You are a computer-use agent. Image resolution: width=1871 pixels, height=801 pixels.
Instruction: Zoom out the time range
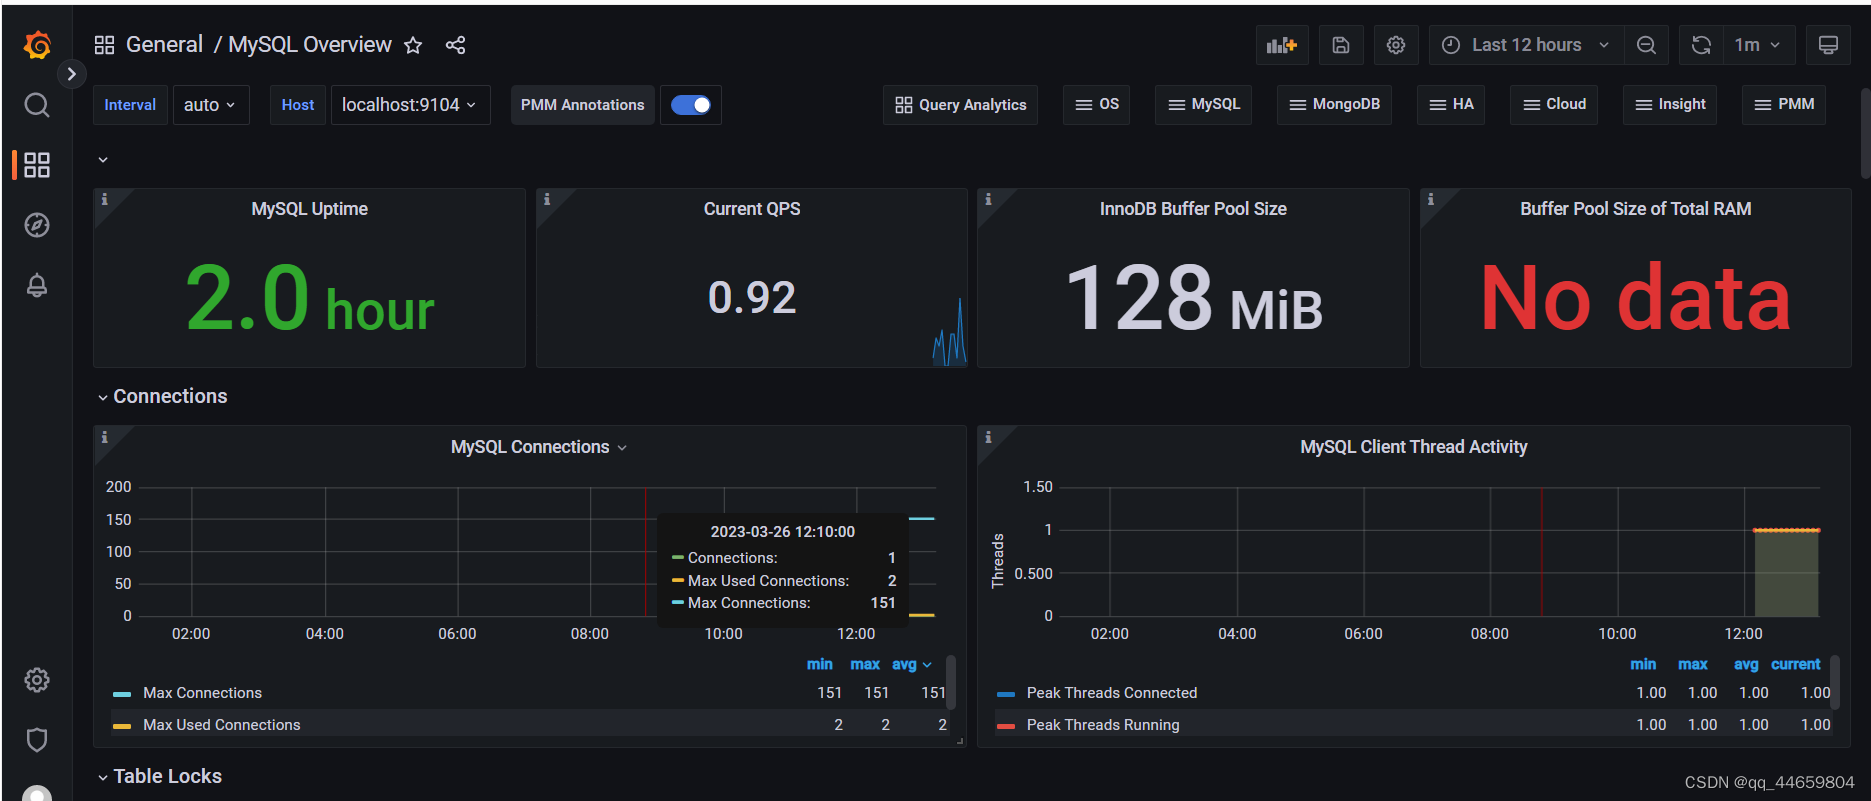[1646, 45]
